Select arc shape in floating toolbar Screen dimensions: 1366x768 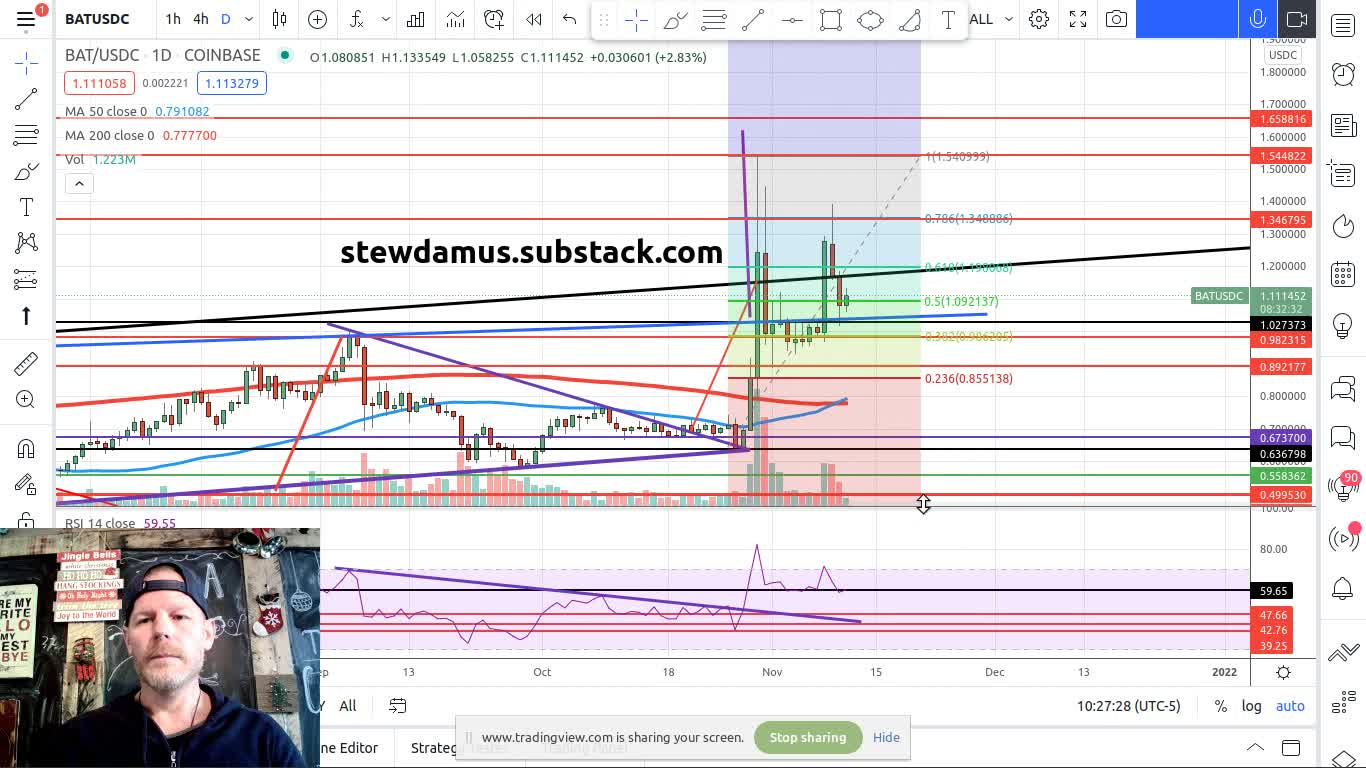click(909, 20)
